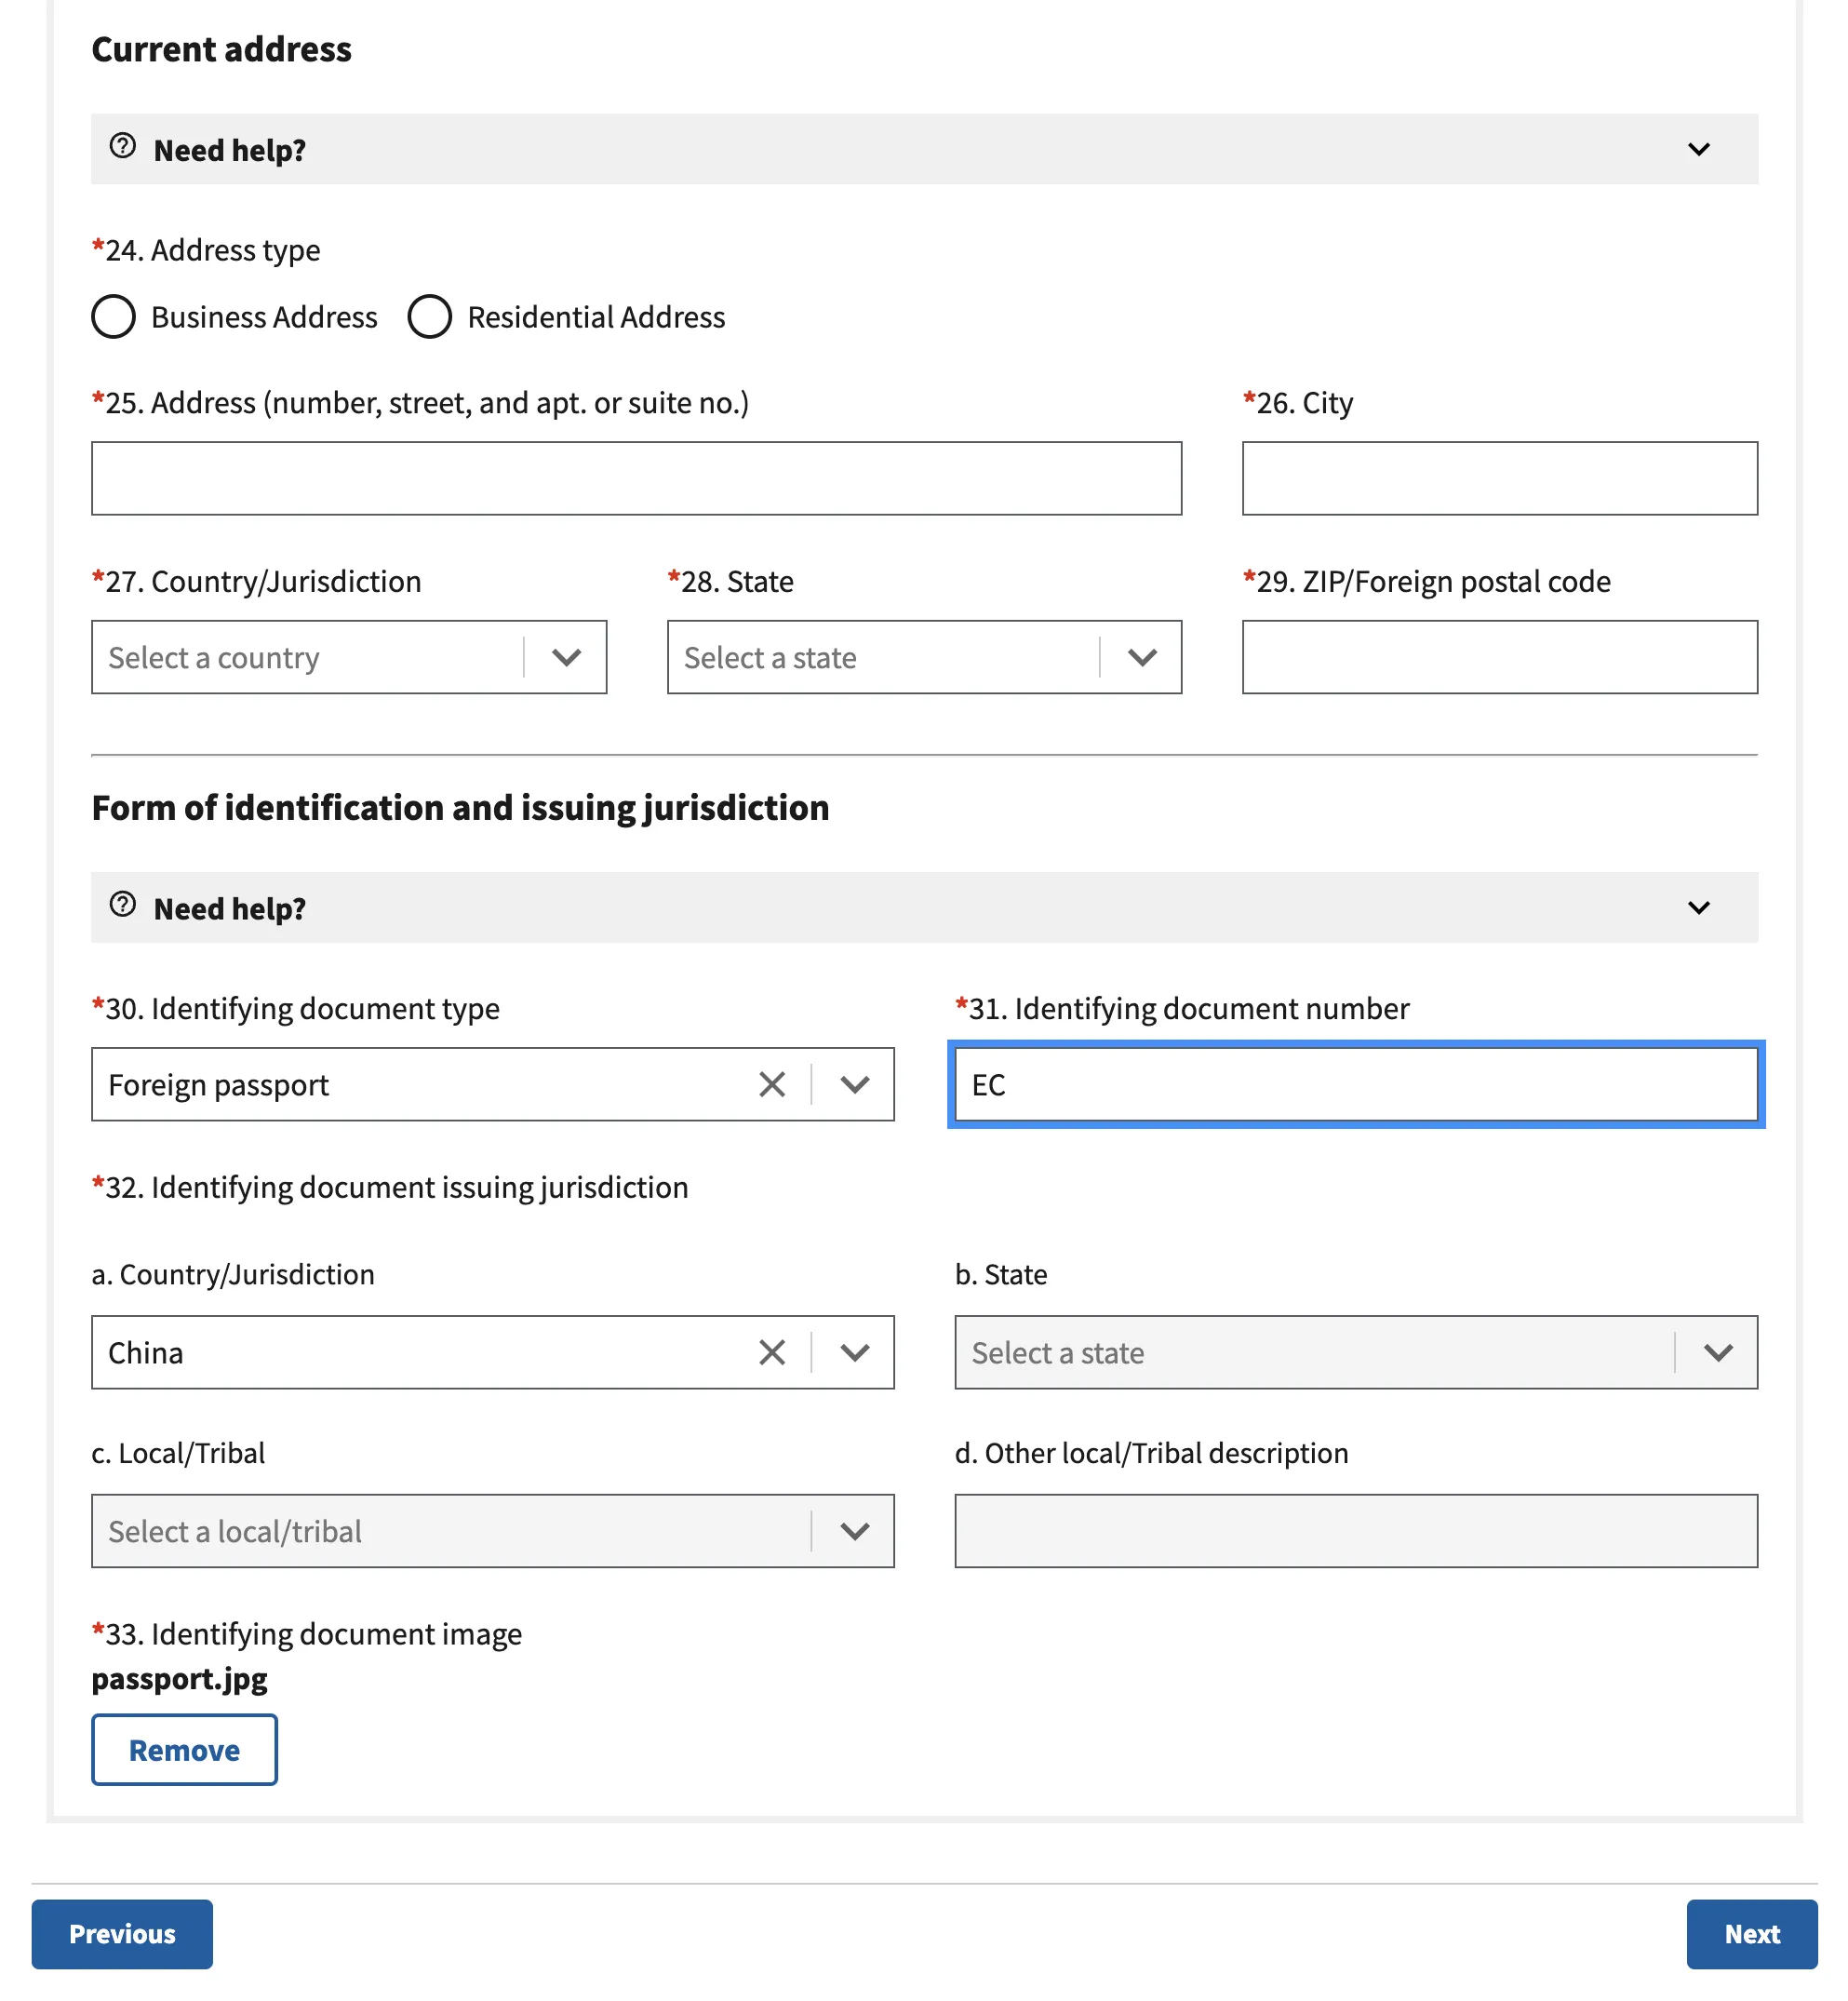Click the question mark icon beside Current address Need help
1848x2001 pixels.
pyautogui.click(x=123, y=146)
